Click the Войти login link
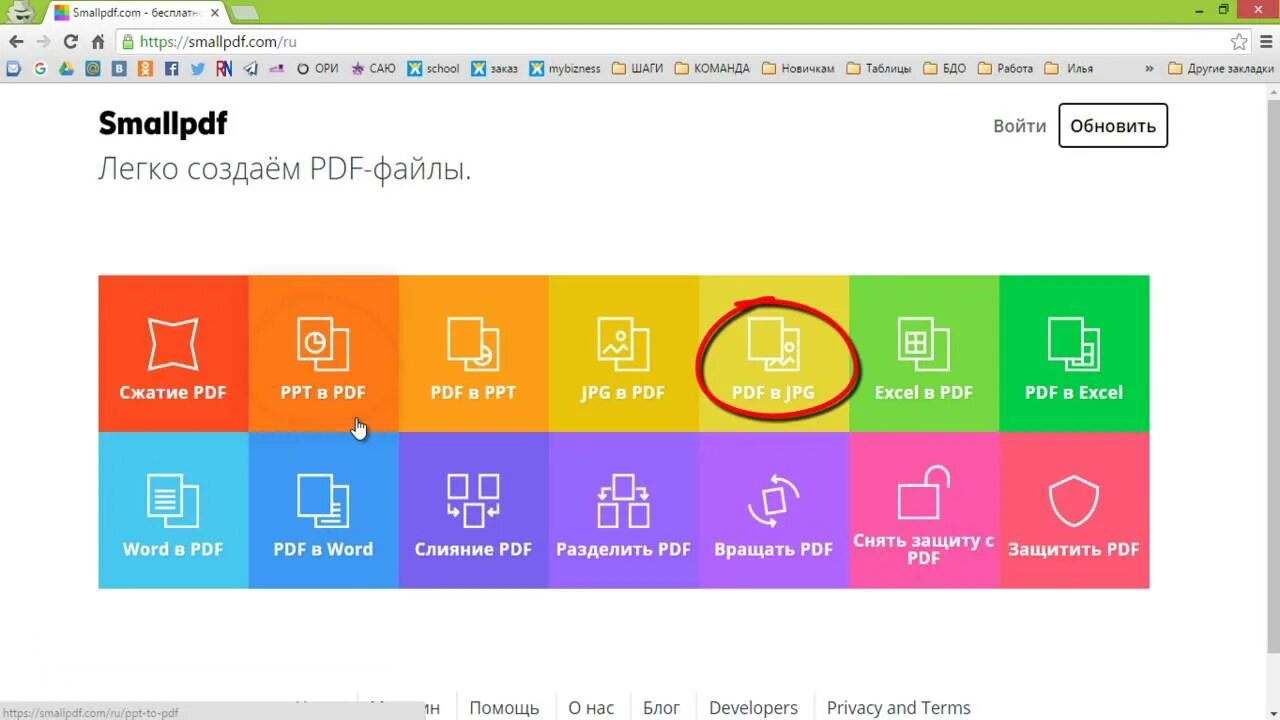 tap(1019, 126)
